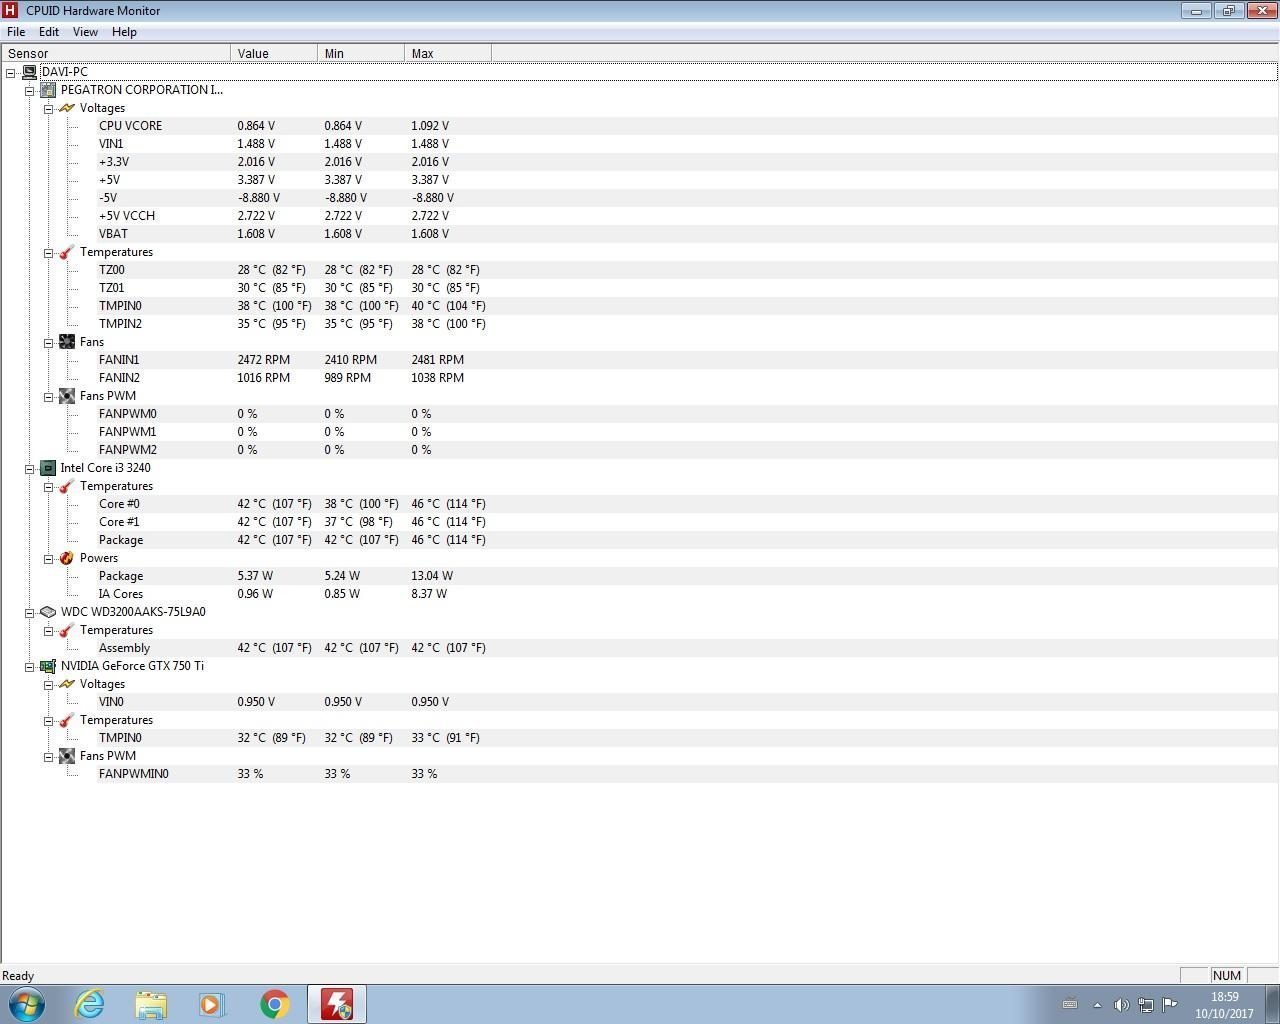The image size is (1280, 1024).
Task: Click the DAVI-PC computer icon
Action: (29, 72)
